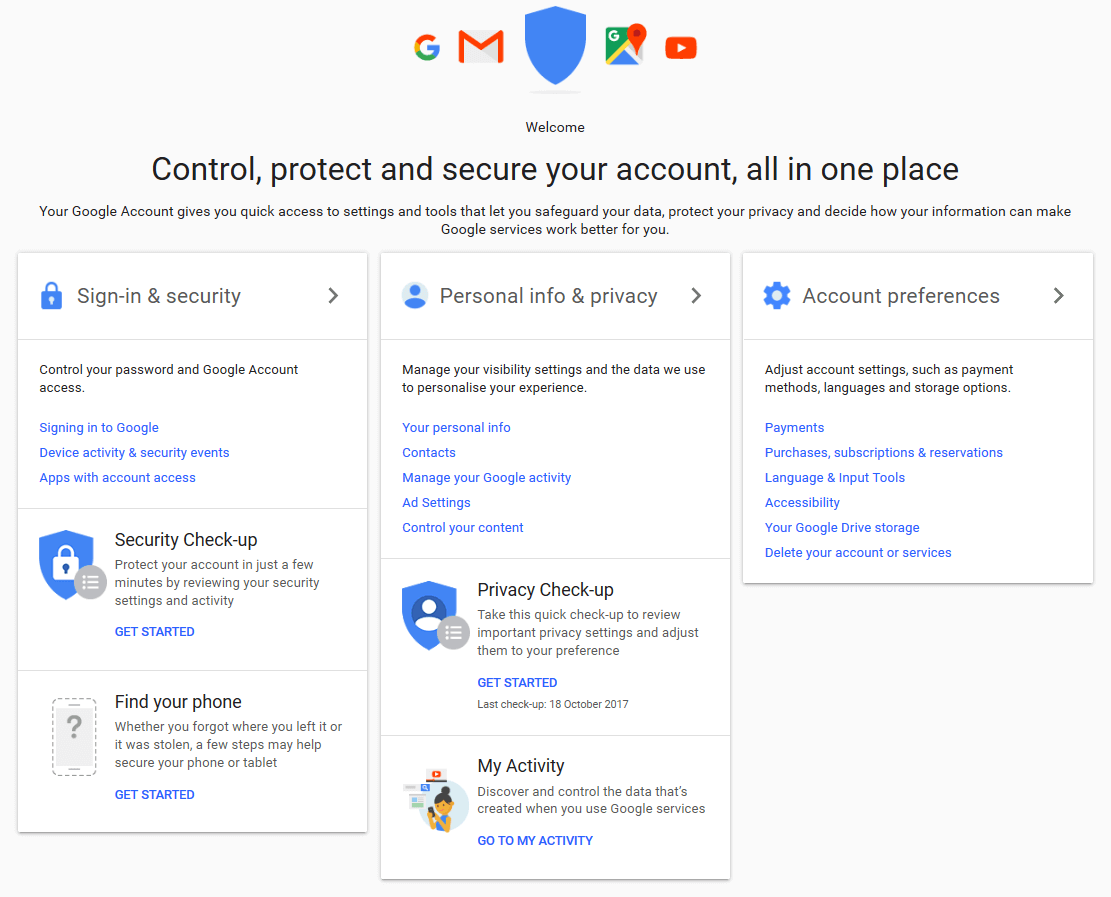Select Delete your account or services
The width and height of the screenshot is (1111, 897).
[x=858, y=553]
